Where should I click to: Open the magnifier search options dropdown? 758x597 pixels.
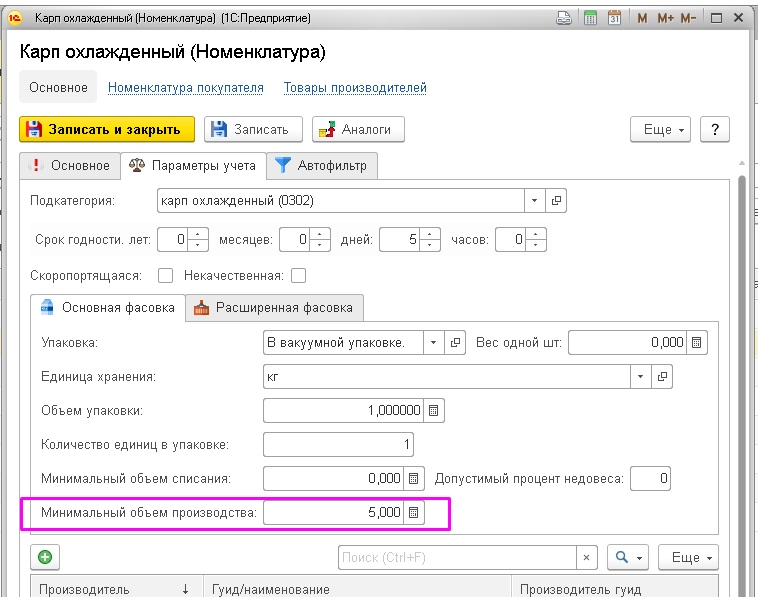629,557
